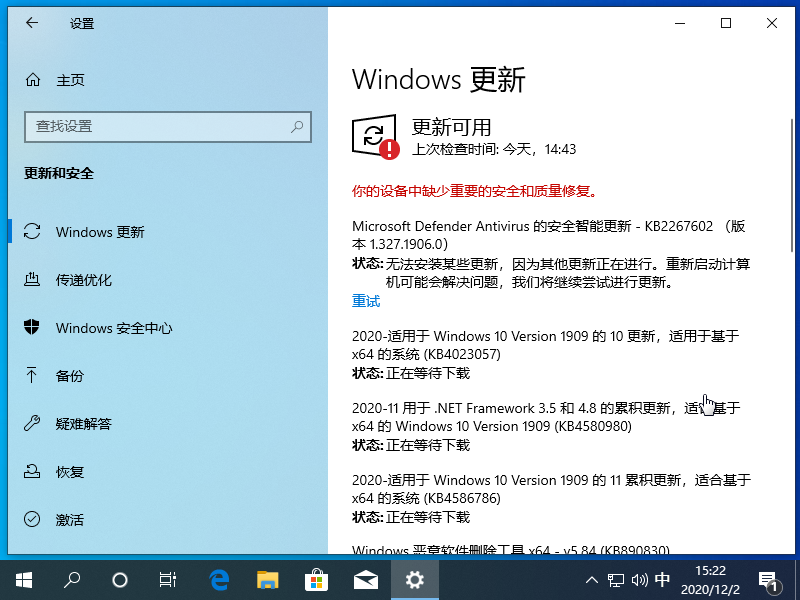Minimize the Settings window
Image resolution: width=800 pixels, height=600 pixels.
pos(680,23)
